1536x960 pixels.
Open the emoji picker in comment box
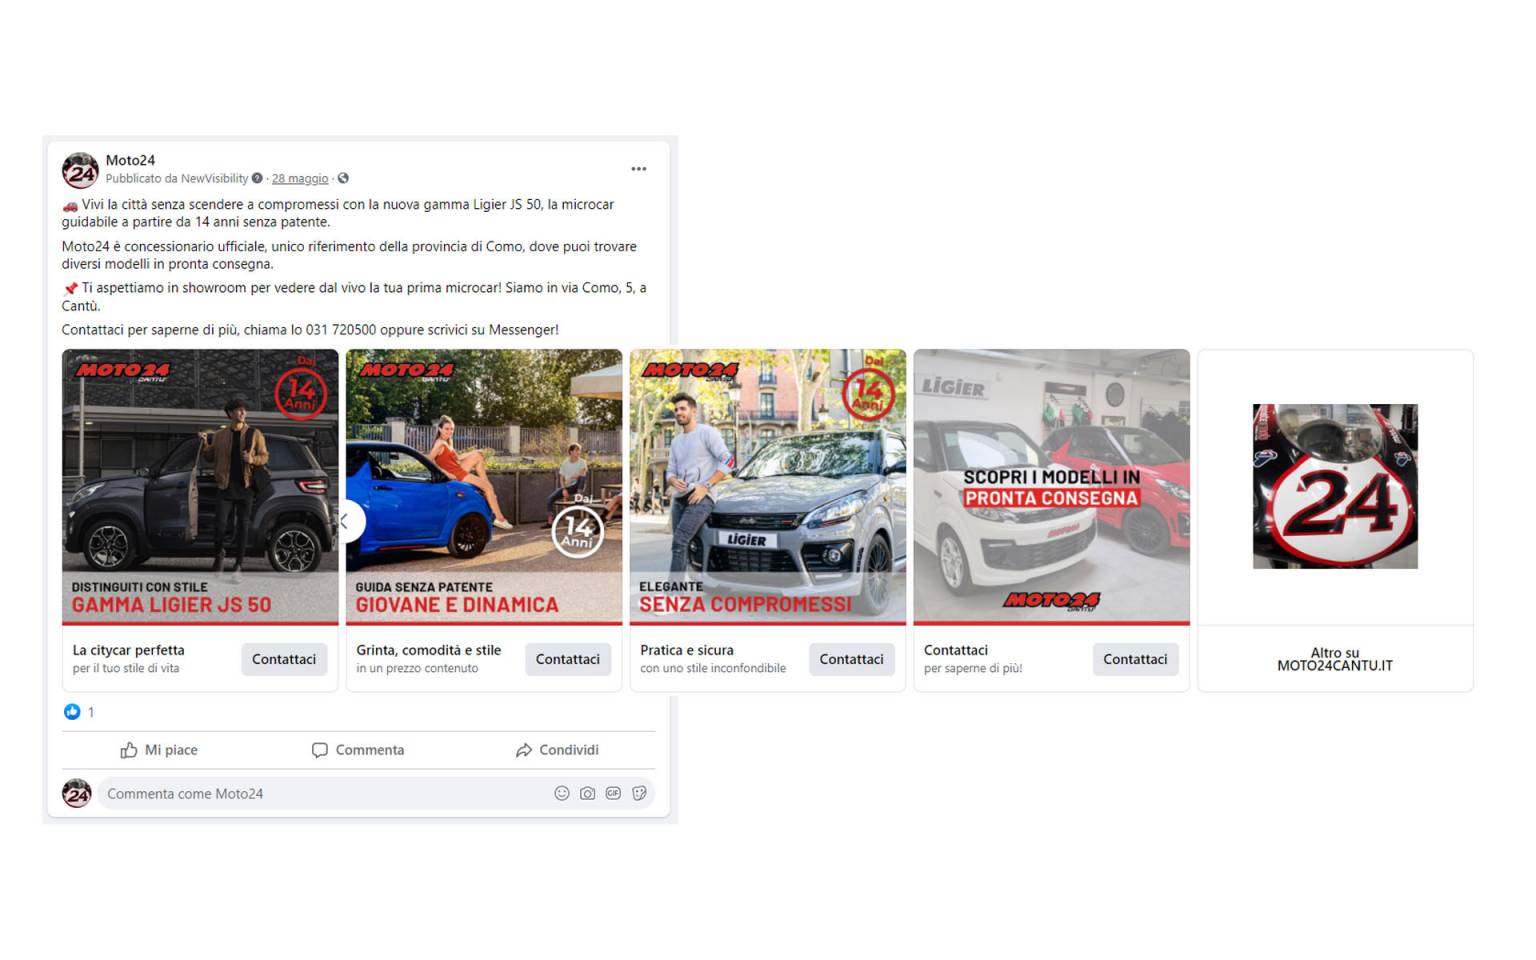(x=562, y=793)
